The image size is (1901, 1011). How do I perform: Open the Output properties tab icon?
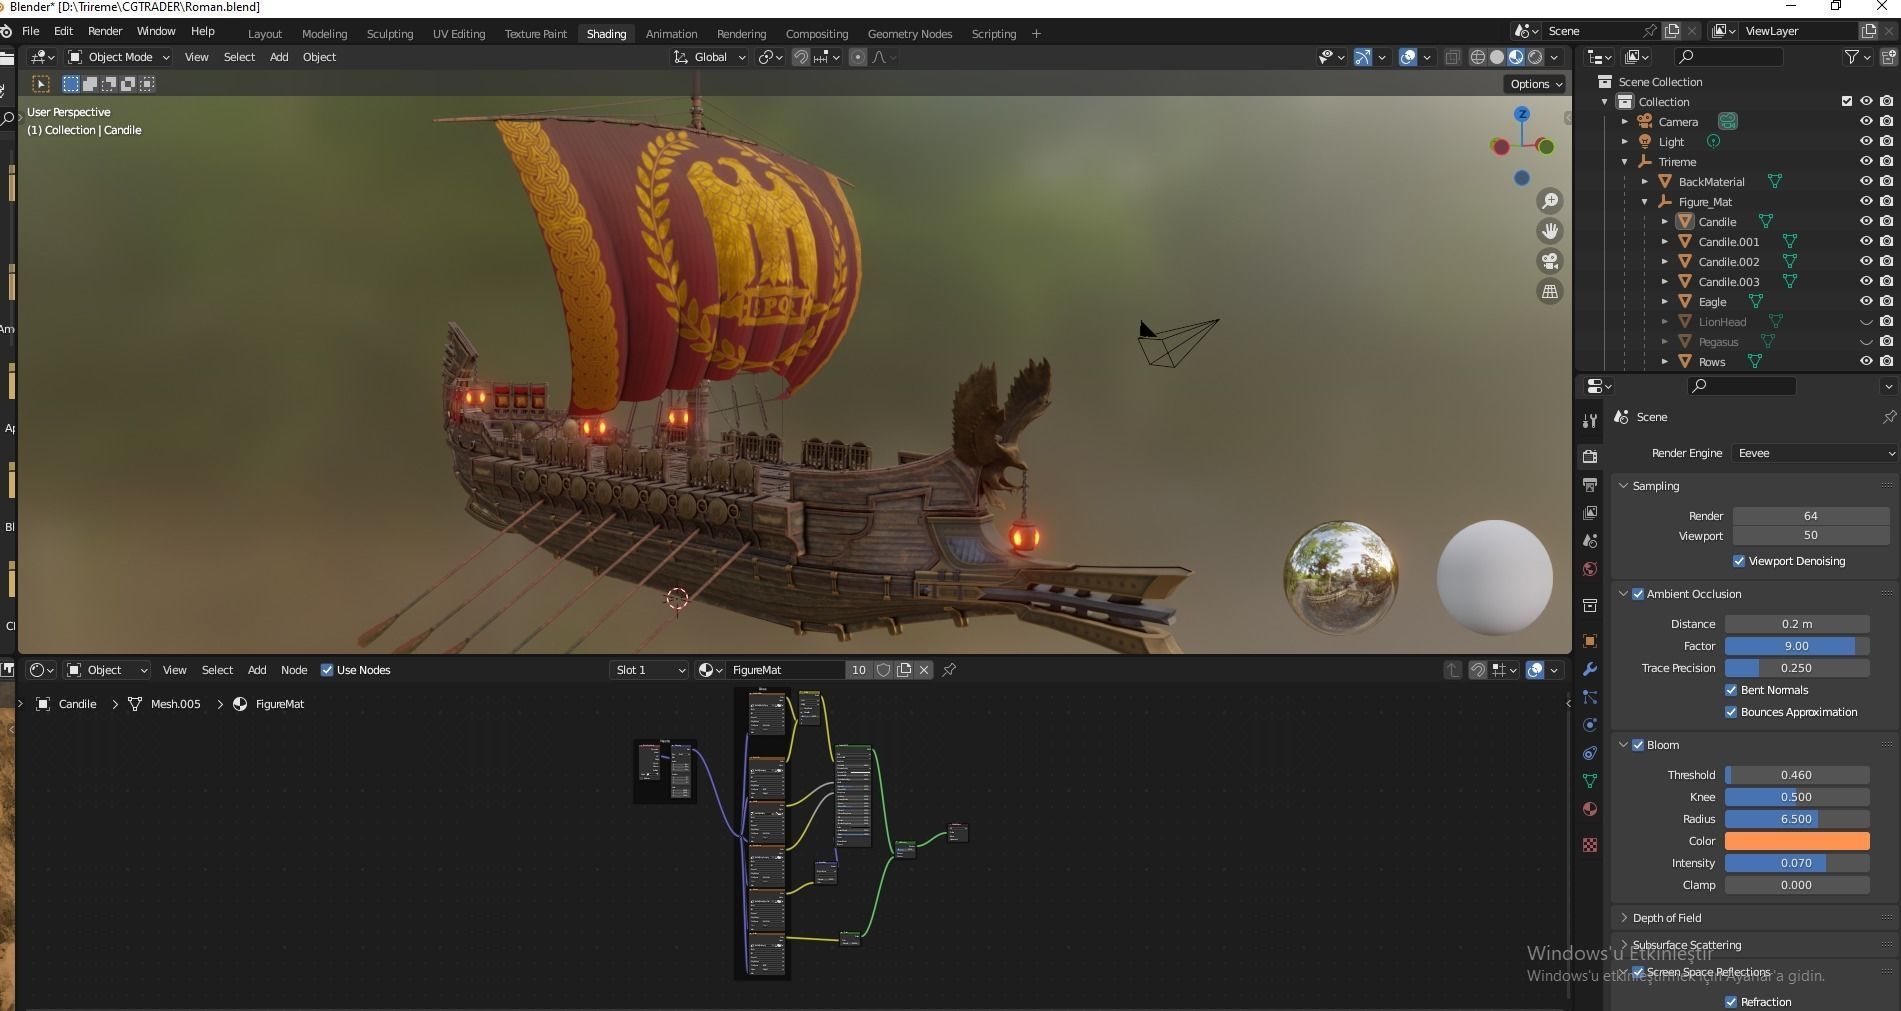(x=1590, y=485)
